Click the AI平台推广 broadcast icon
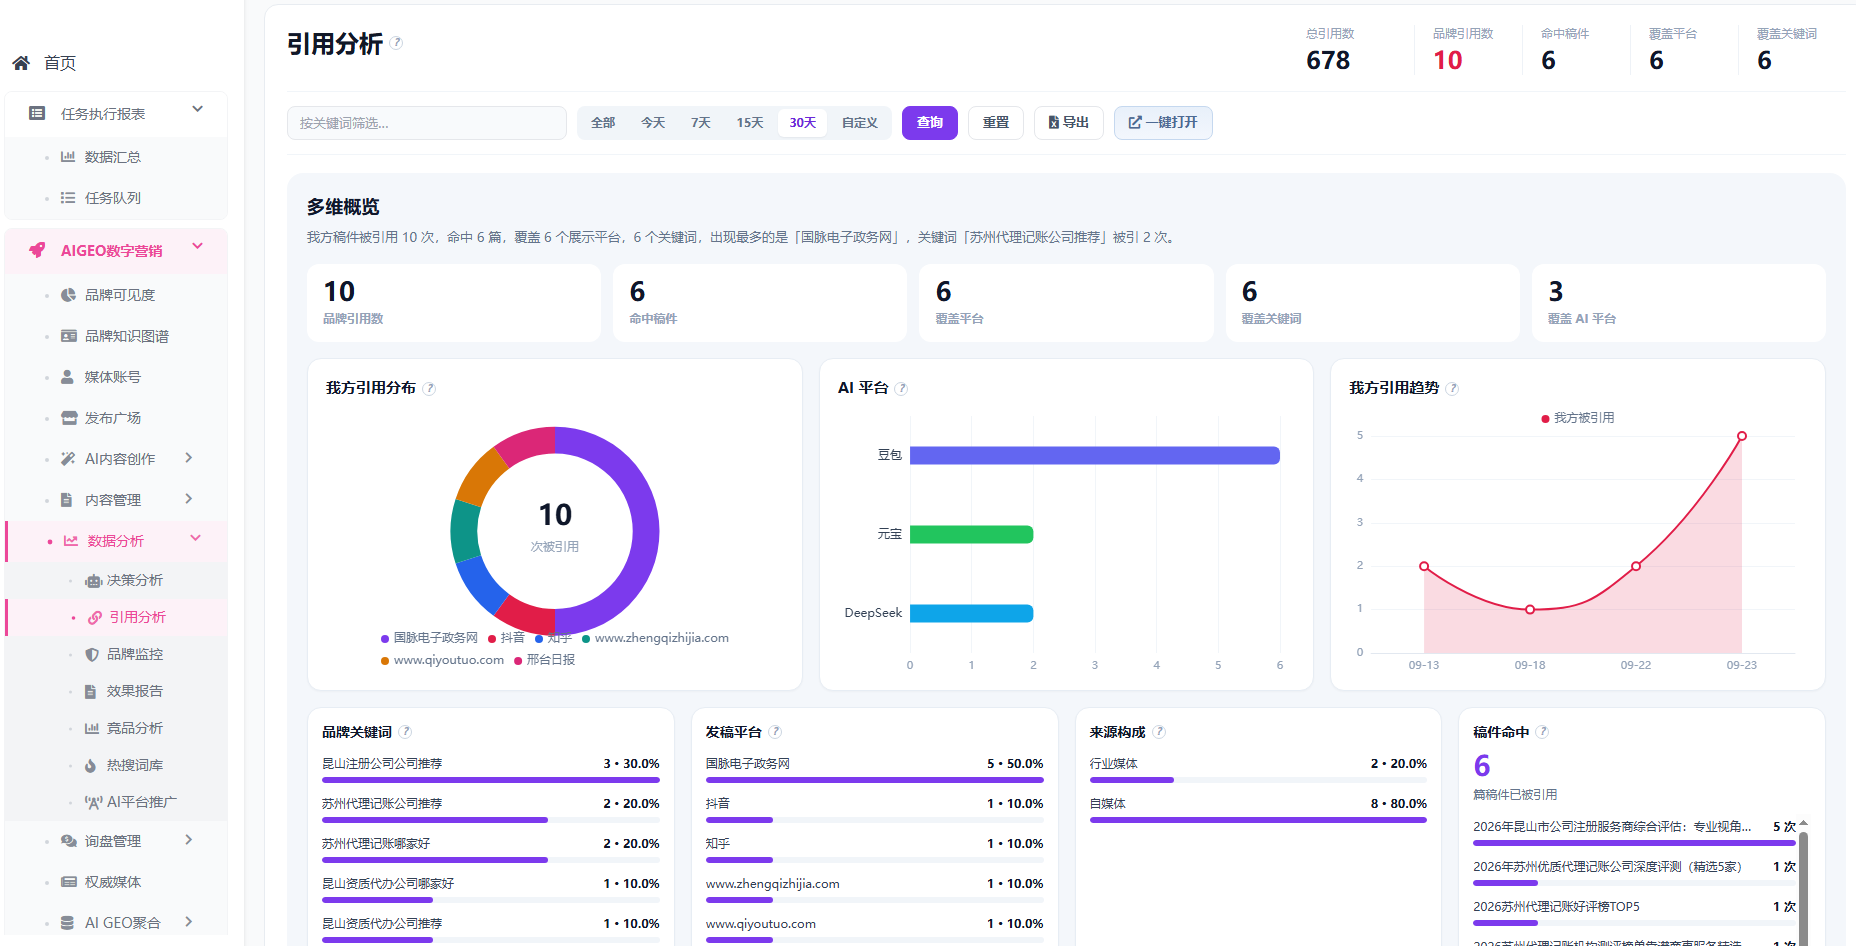 (93, 802)
